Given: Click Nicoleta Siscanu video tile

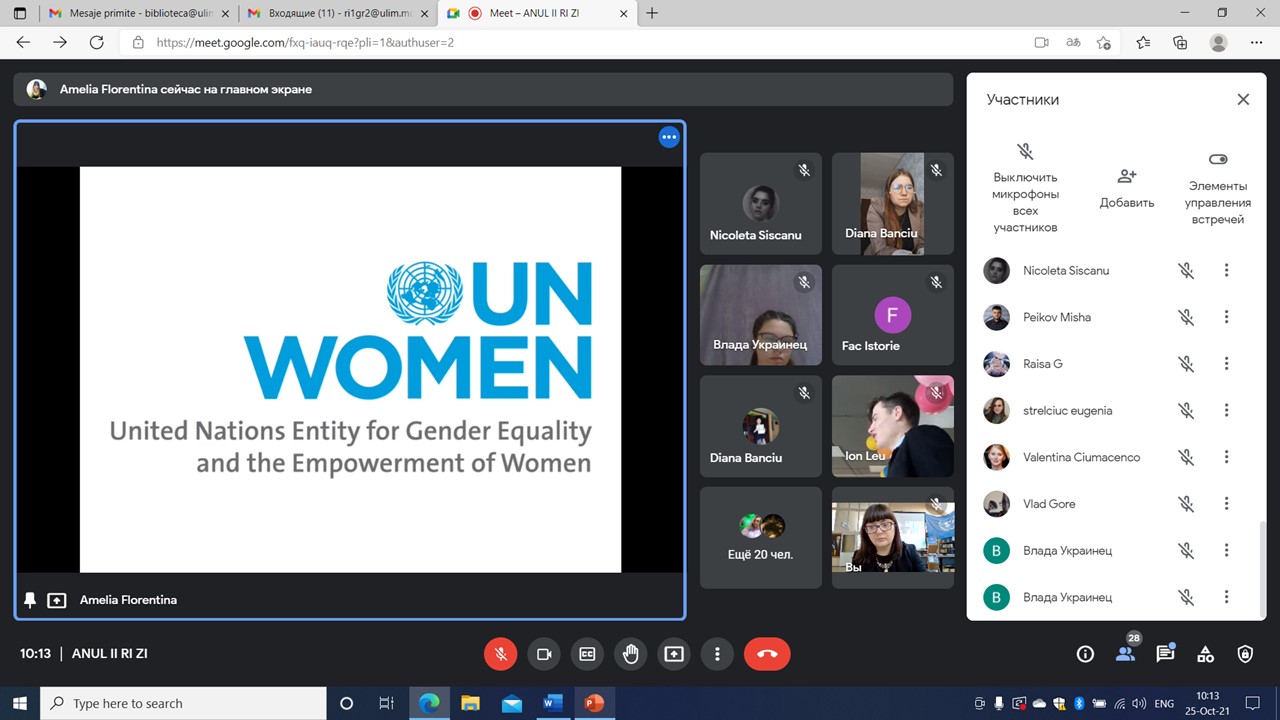Looking at the screenshot, I should [x=760, y=203].
